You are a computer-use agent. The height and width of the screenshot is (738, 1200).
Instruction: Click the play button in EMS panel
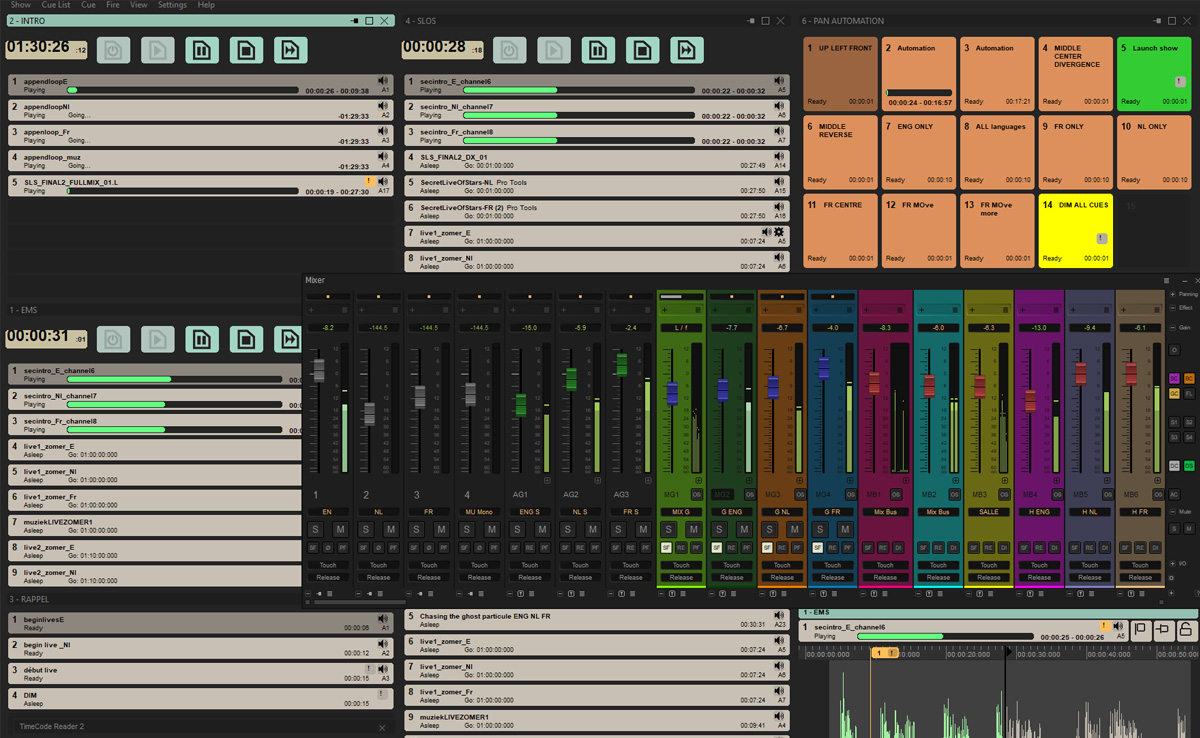157,340
